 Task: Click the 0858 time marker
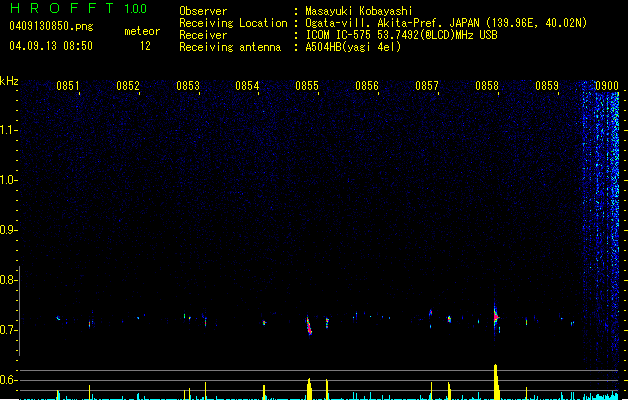coord(487,86)
